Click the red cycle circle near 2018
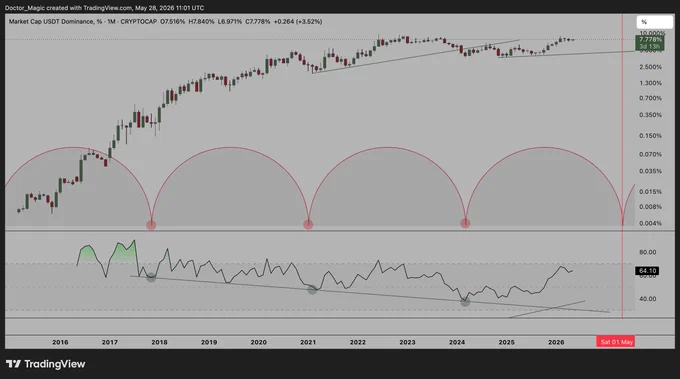 point(151,225)
